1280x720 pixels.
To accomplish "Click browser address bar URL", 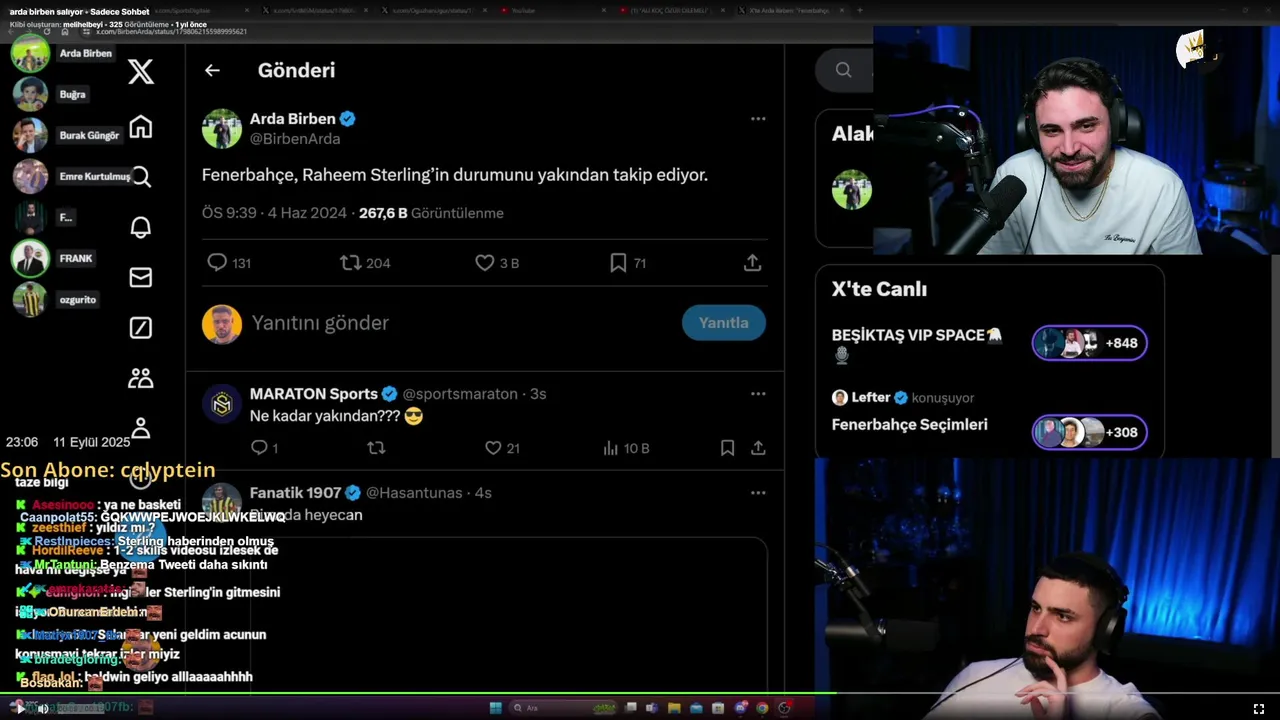I will coord(172,32).
